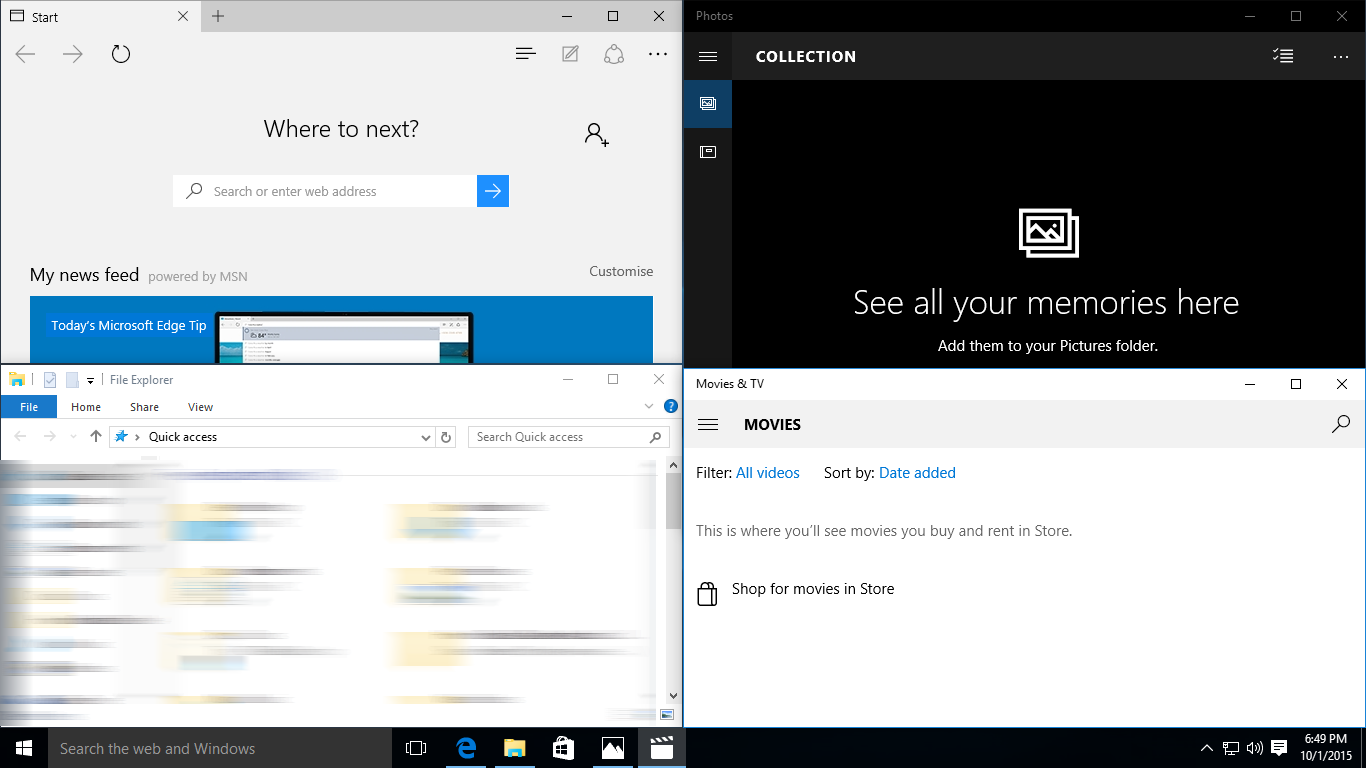Open the Edge Hub panel
Viewport: 1366px width, 768px height.
coord(526,54)
